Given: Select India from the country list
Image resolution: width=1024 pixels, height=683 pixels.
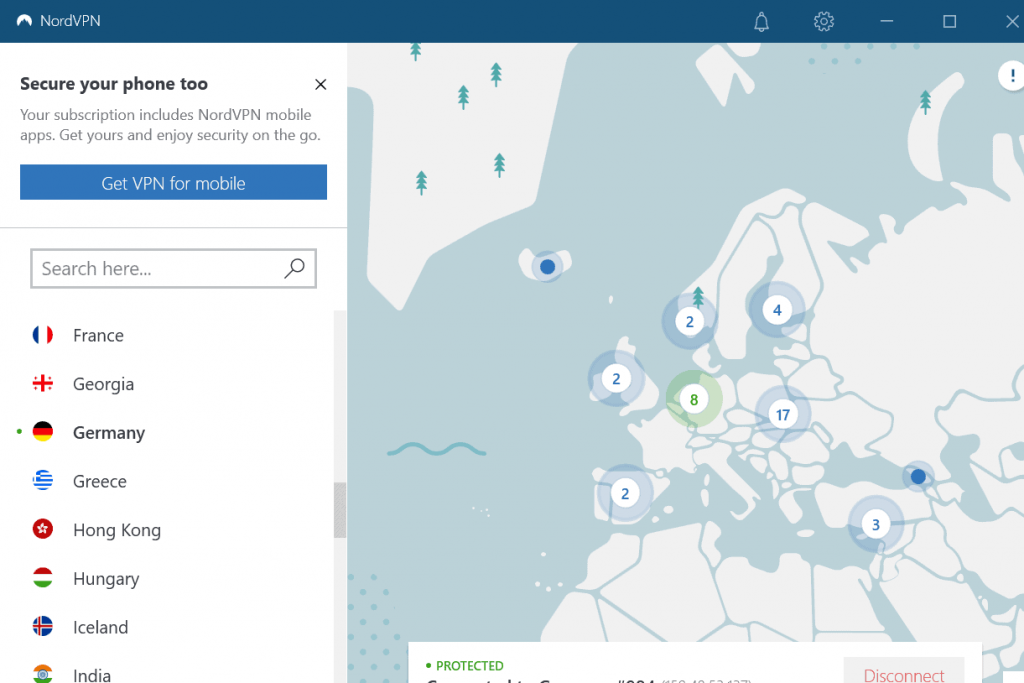Looking at the screenshot, I should click(x=90, y=673).
